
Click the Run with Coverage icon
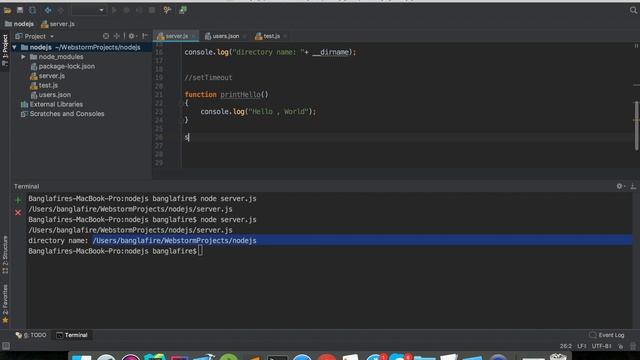click(x=139, y=10)
